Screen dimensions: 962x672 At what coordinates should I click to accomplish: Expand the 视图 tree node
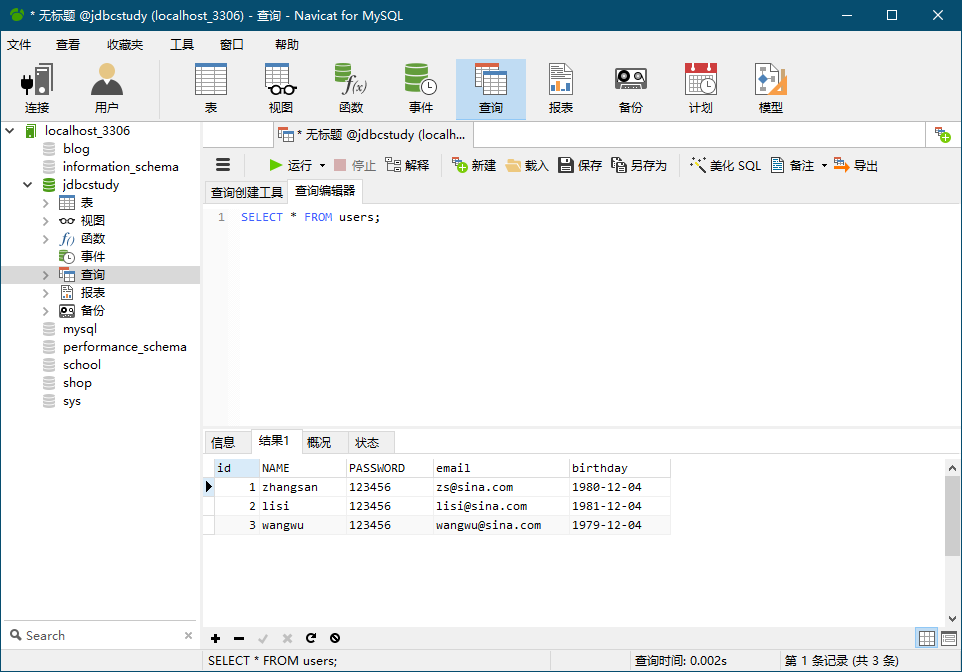click(45, 220)
